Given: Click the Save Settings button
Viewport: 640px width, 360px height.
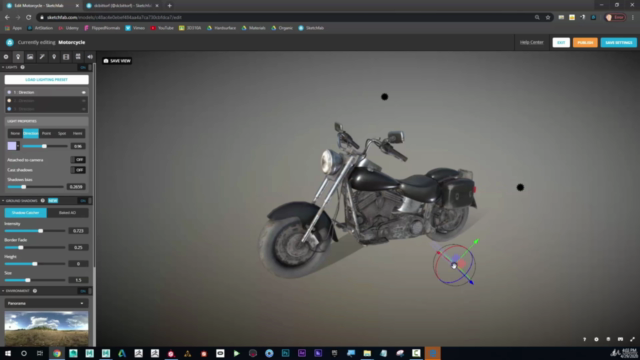Looking at the screenshot, I should (618, 42).
